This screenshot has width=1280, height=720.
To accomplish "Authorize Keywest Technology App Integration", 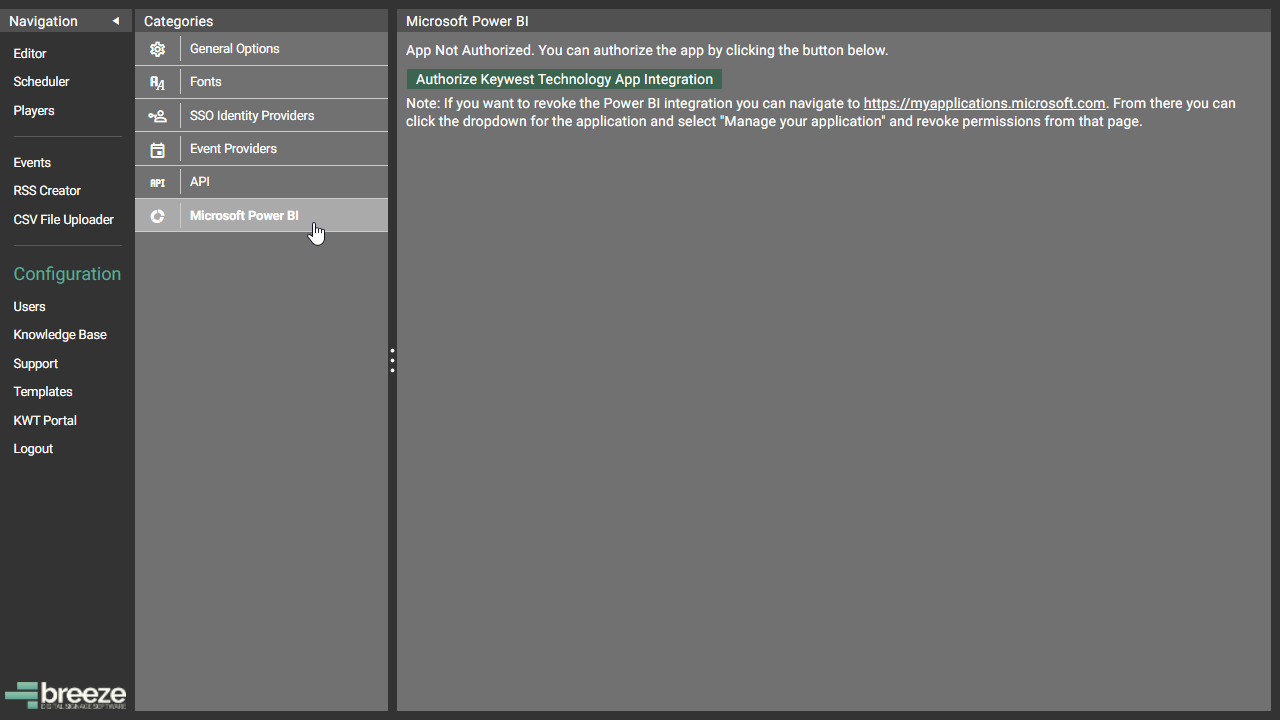I will pyautogui.click(x=564, y=79).
